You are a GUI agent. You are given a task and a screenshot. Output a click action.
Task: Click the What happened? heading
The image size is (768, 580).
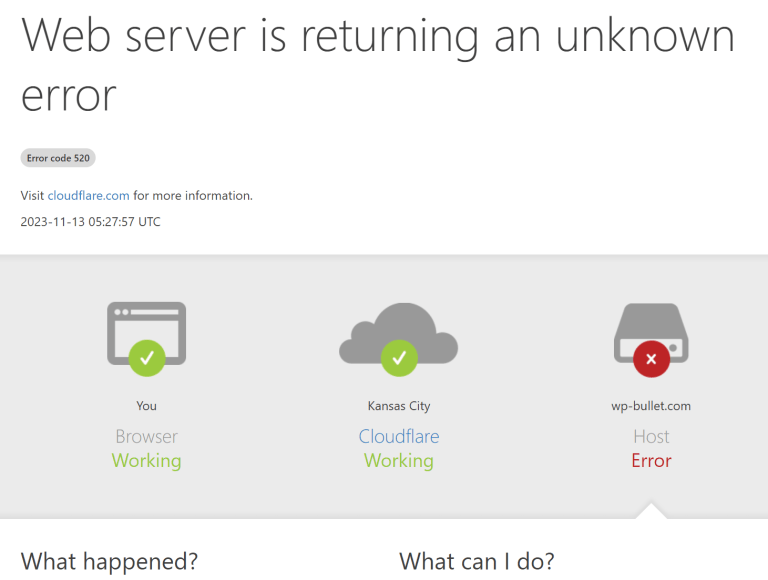pyautogui.click(x=109, y=560)
